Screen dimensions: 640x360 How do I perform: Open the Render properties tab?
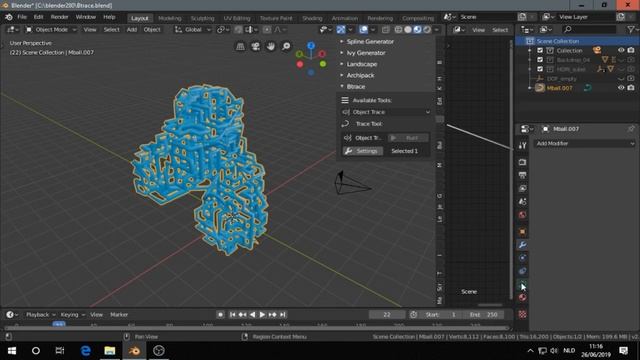[522, 162]
